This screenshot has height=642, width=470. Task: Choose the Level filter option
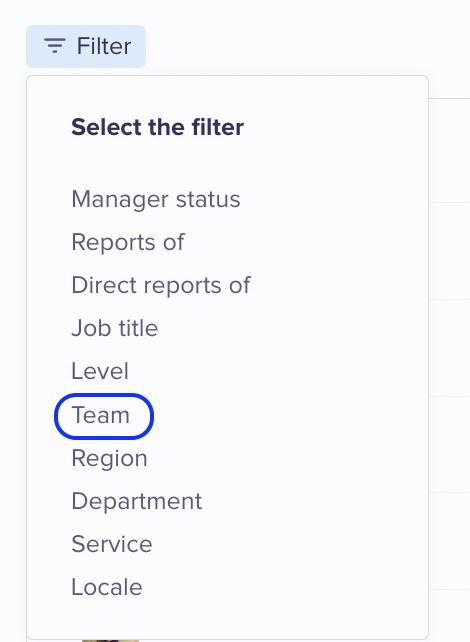pos(100,371)
